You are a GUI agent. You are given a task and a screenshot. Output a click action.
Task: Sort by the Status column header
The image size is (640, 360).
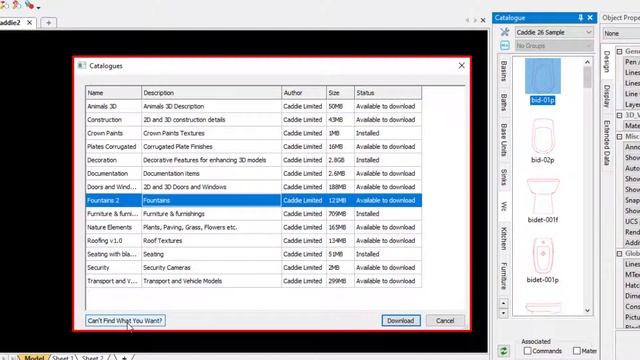pos(388,93)
